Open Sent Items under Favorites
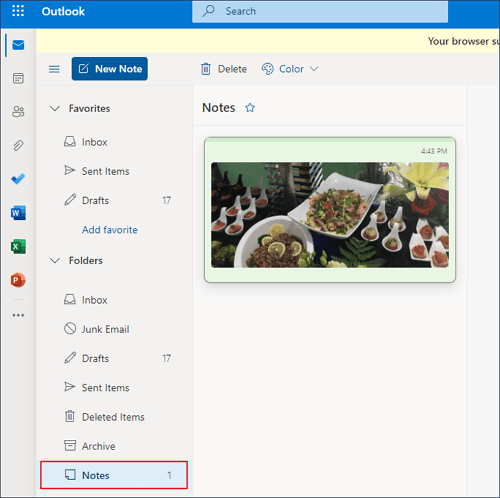Viewport: 500px width, 498px height. click(114, 171)
